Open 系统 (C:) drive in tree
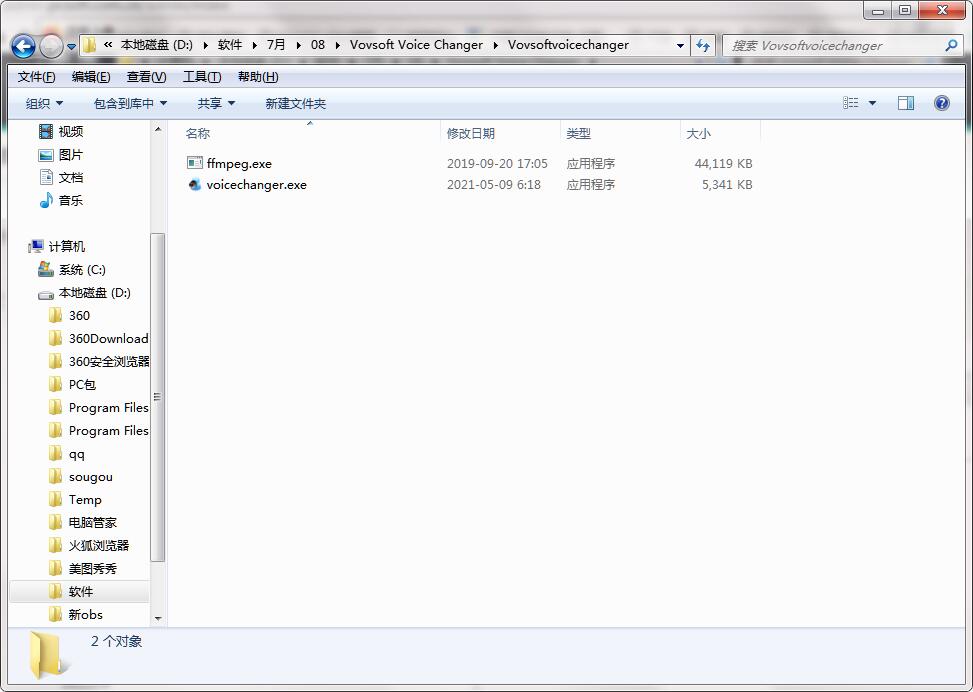The width and height of the screenshot is (973, 692). (71, 269)
